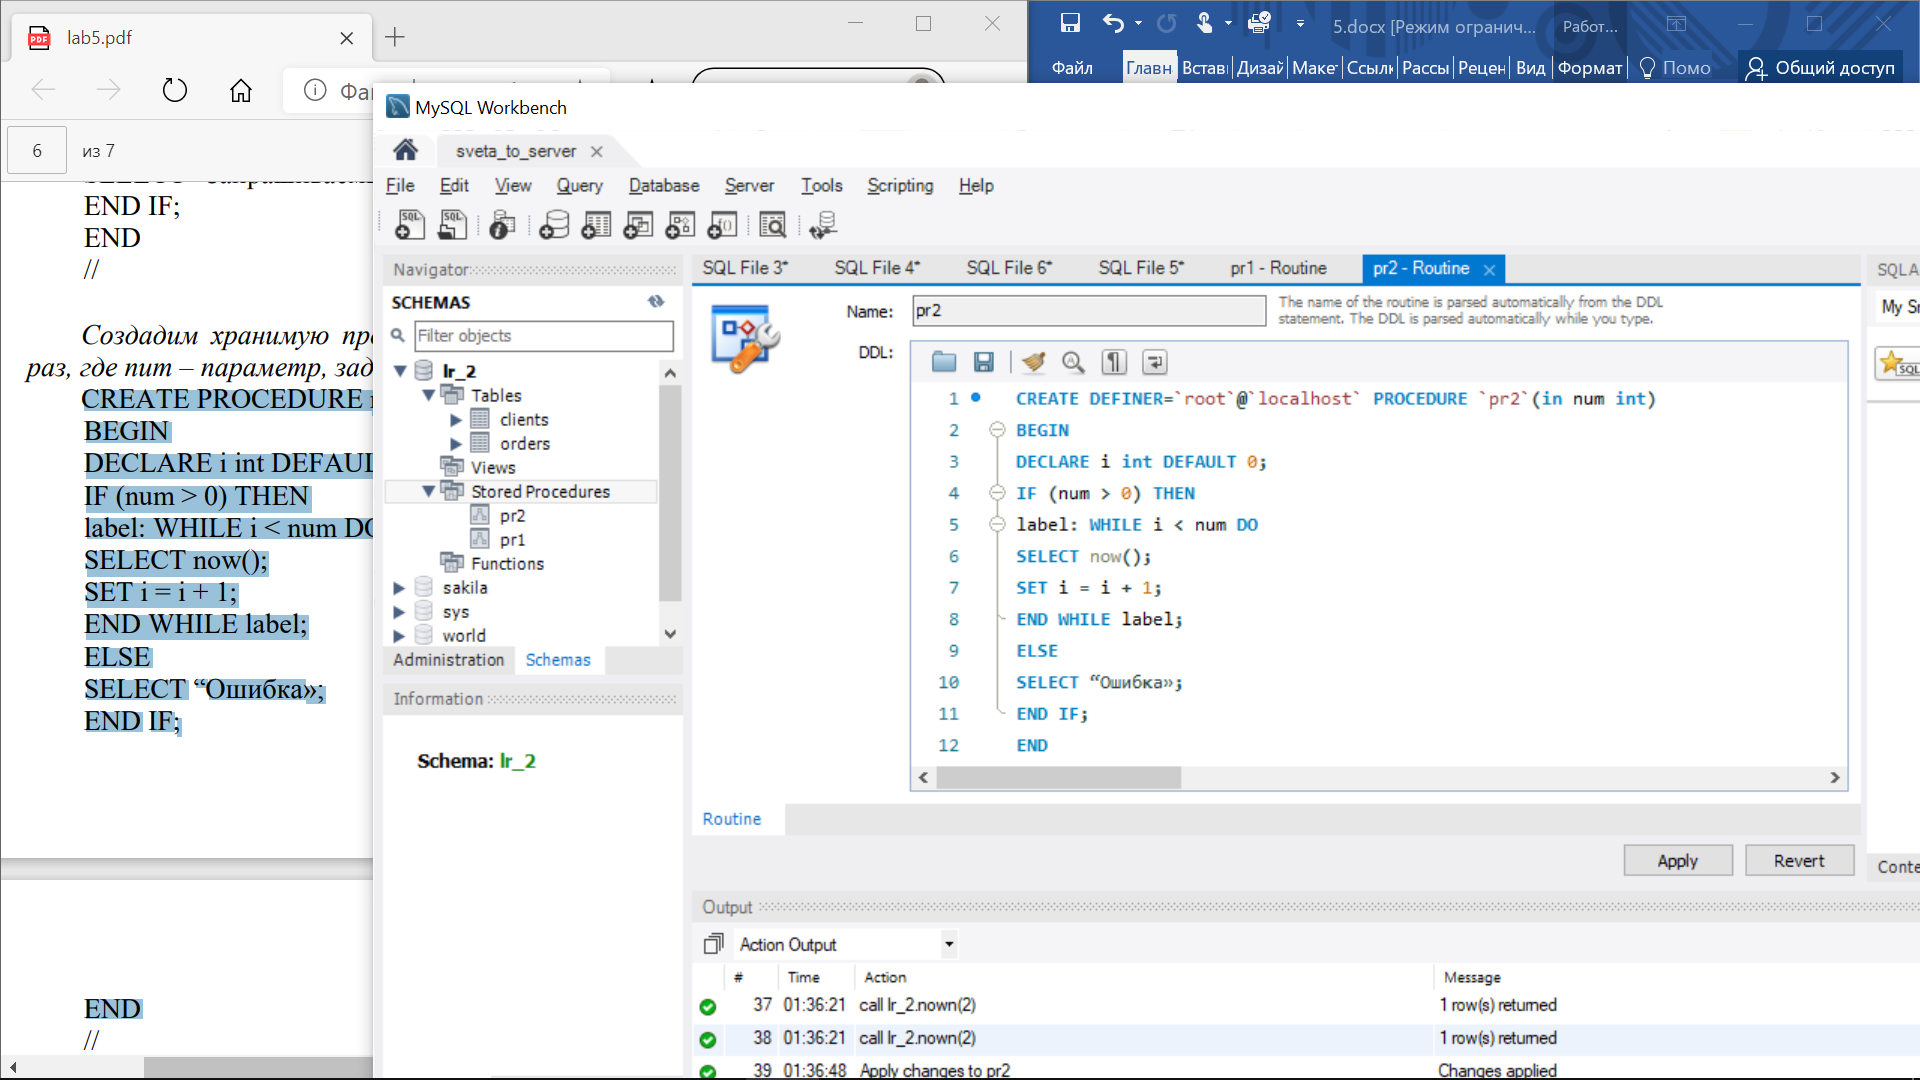Click horizontal scrollbar thumb in DDL editor
1920x1080 pixels.
tap(1058, 778)
